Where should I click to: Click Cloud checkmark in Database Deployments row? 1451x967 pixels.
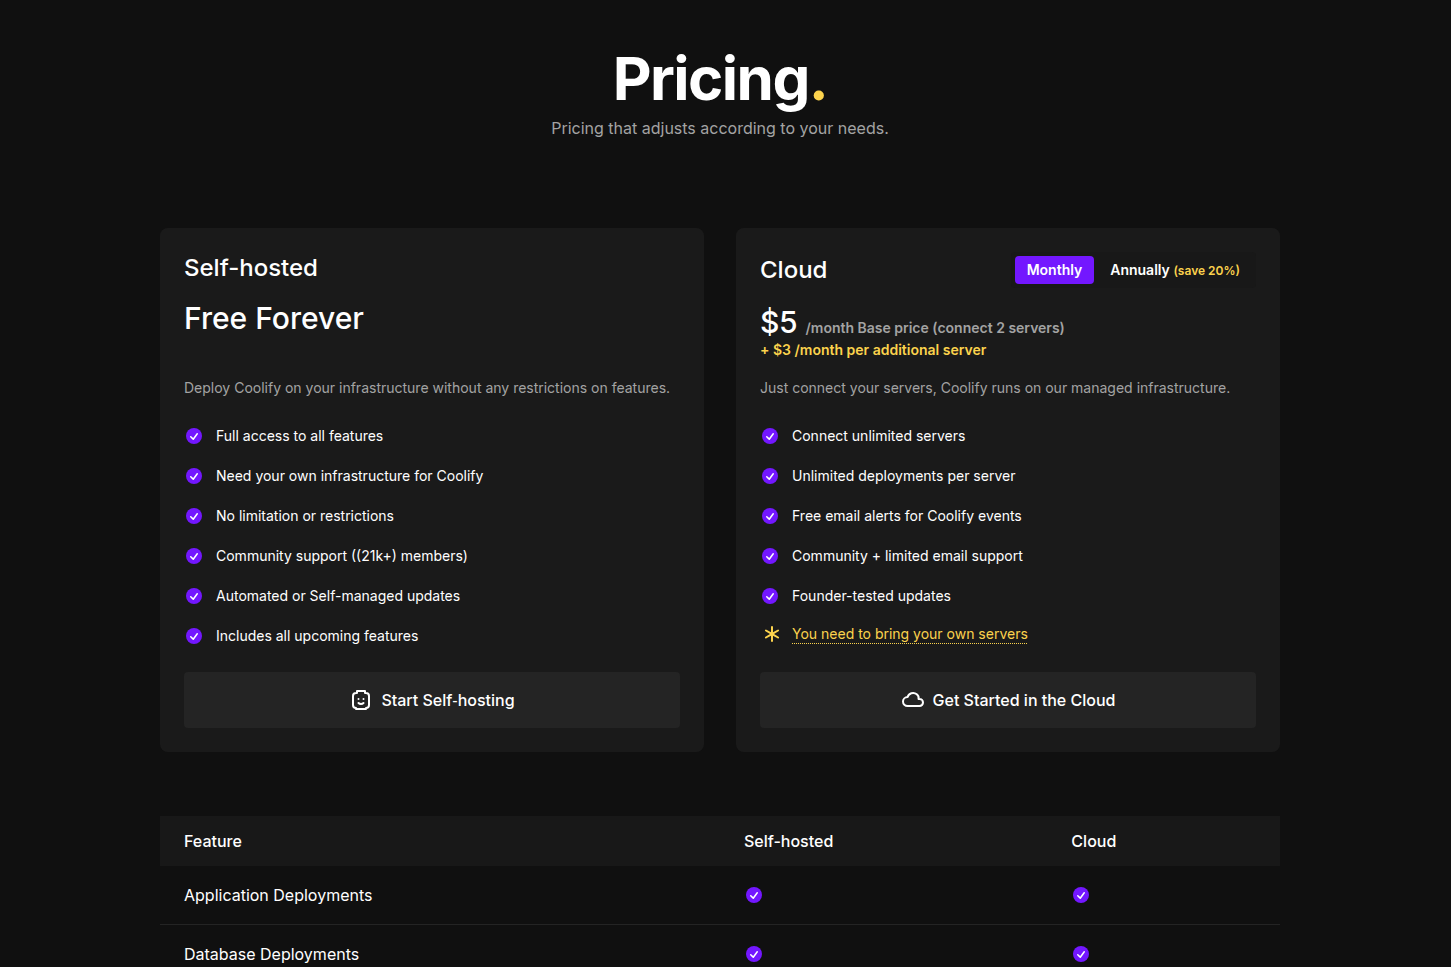[1081, 954]
